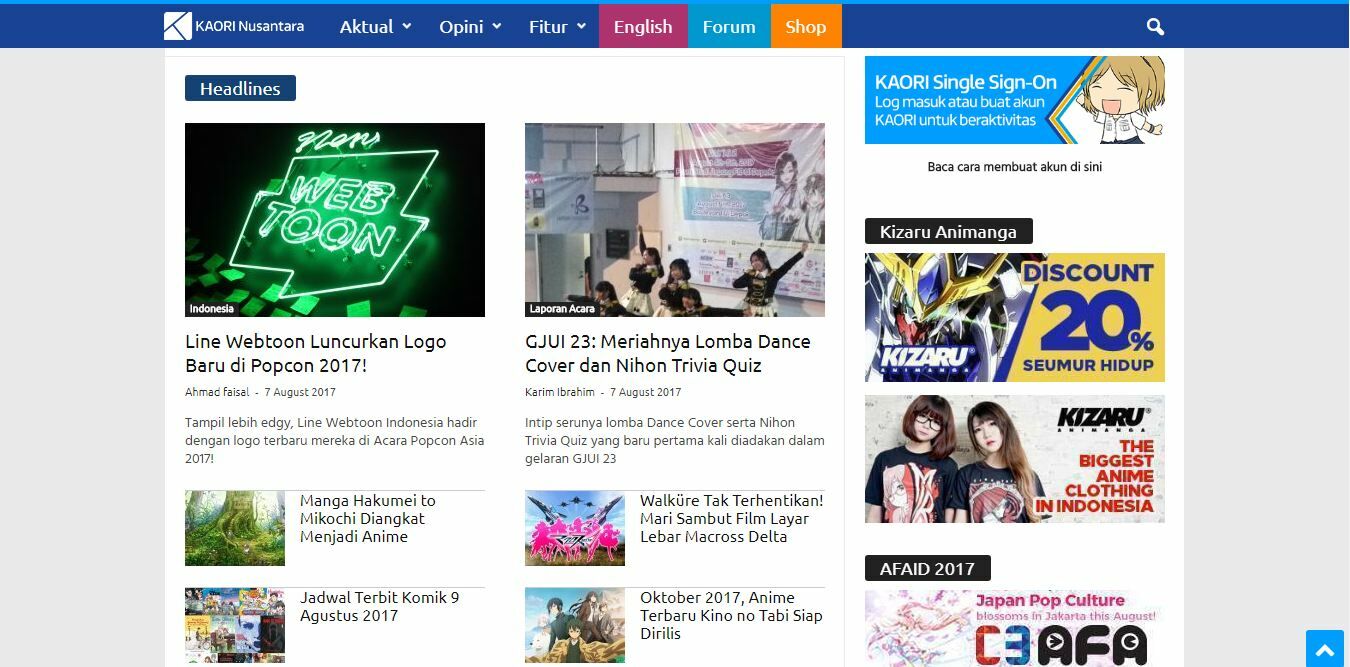Open the Shop menu item
Viewport: 1350px width, 667px height.
click(x=806, y=27)
